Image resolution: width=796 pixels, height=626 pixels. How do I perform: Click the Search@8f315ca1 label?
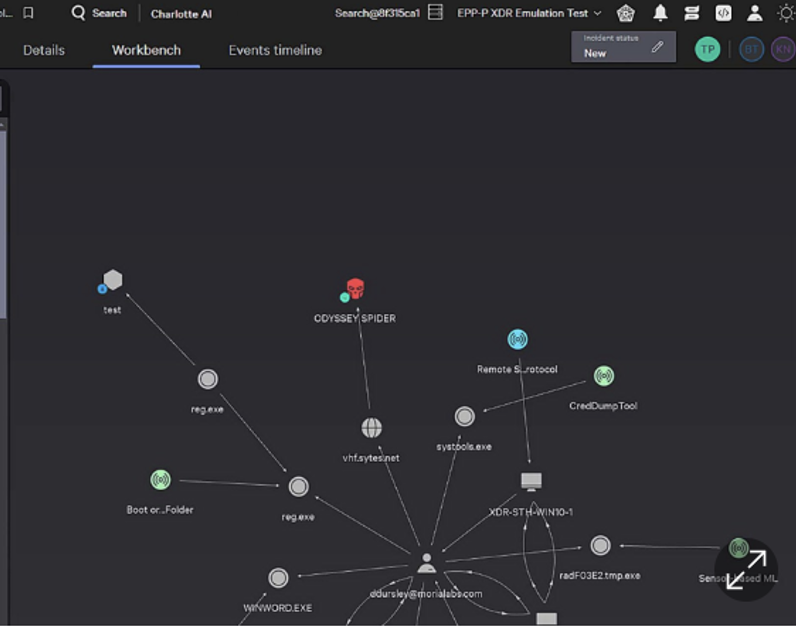tap(377, 13)
